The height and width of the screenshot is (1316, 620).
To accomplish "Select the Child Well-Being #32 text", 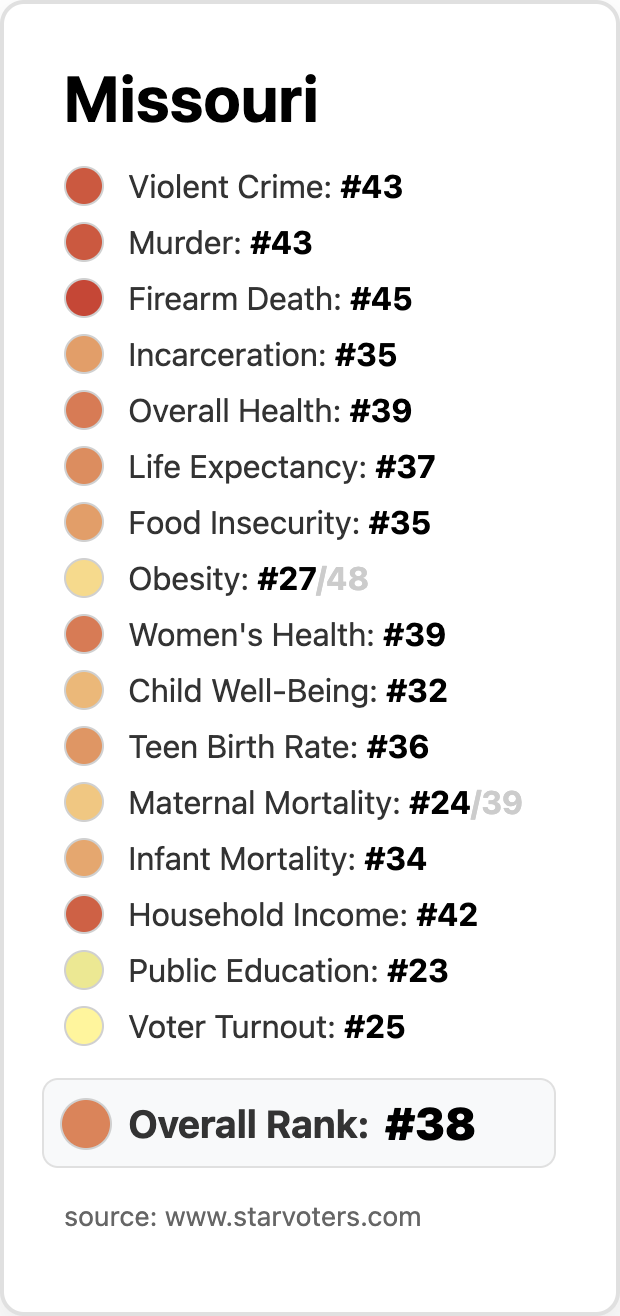I will click(288, 691).
